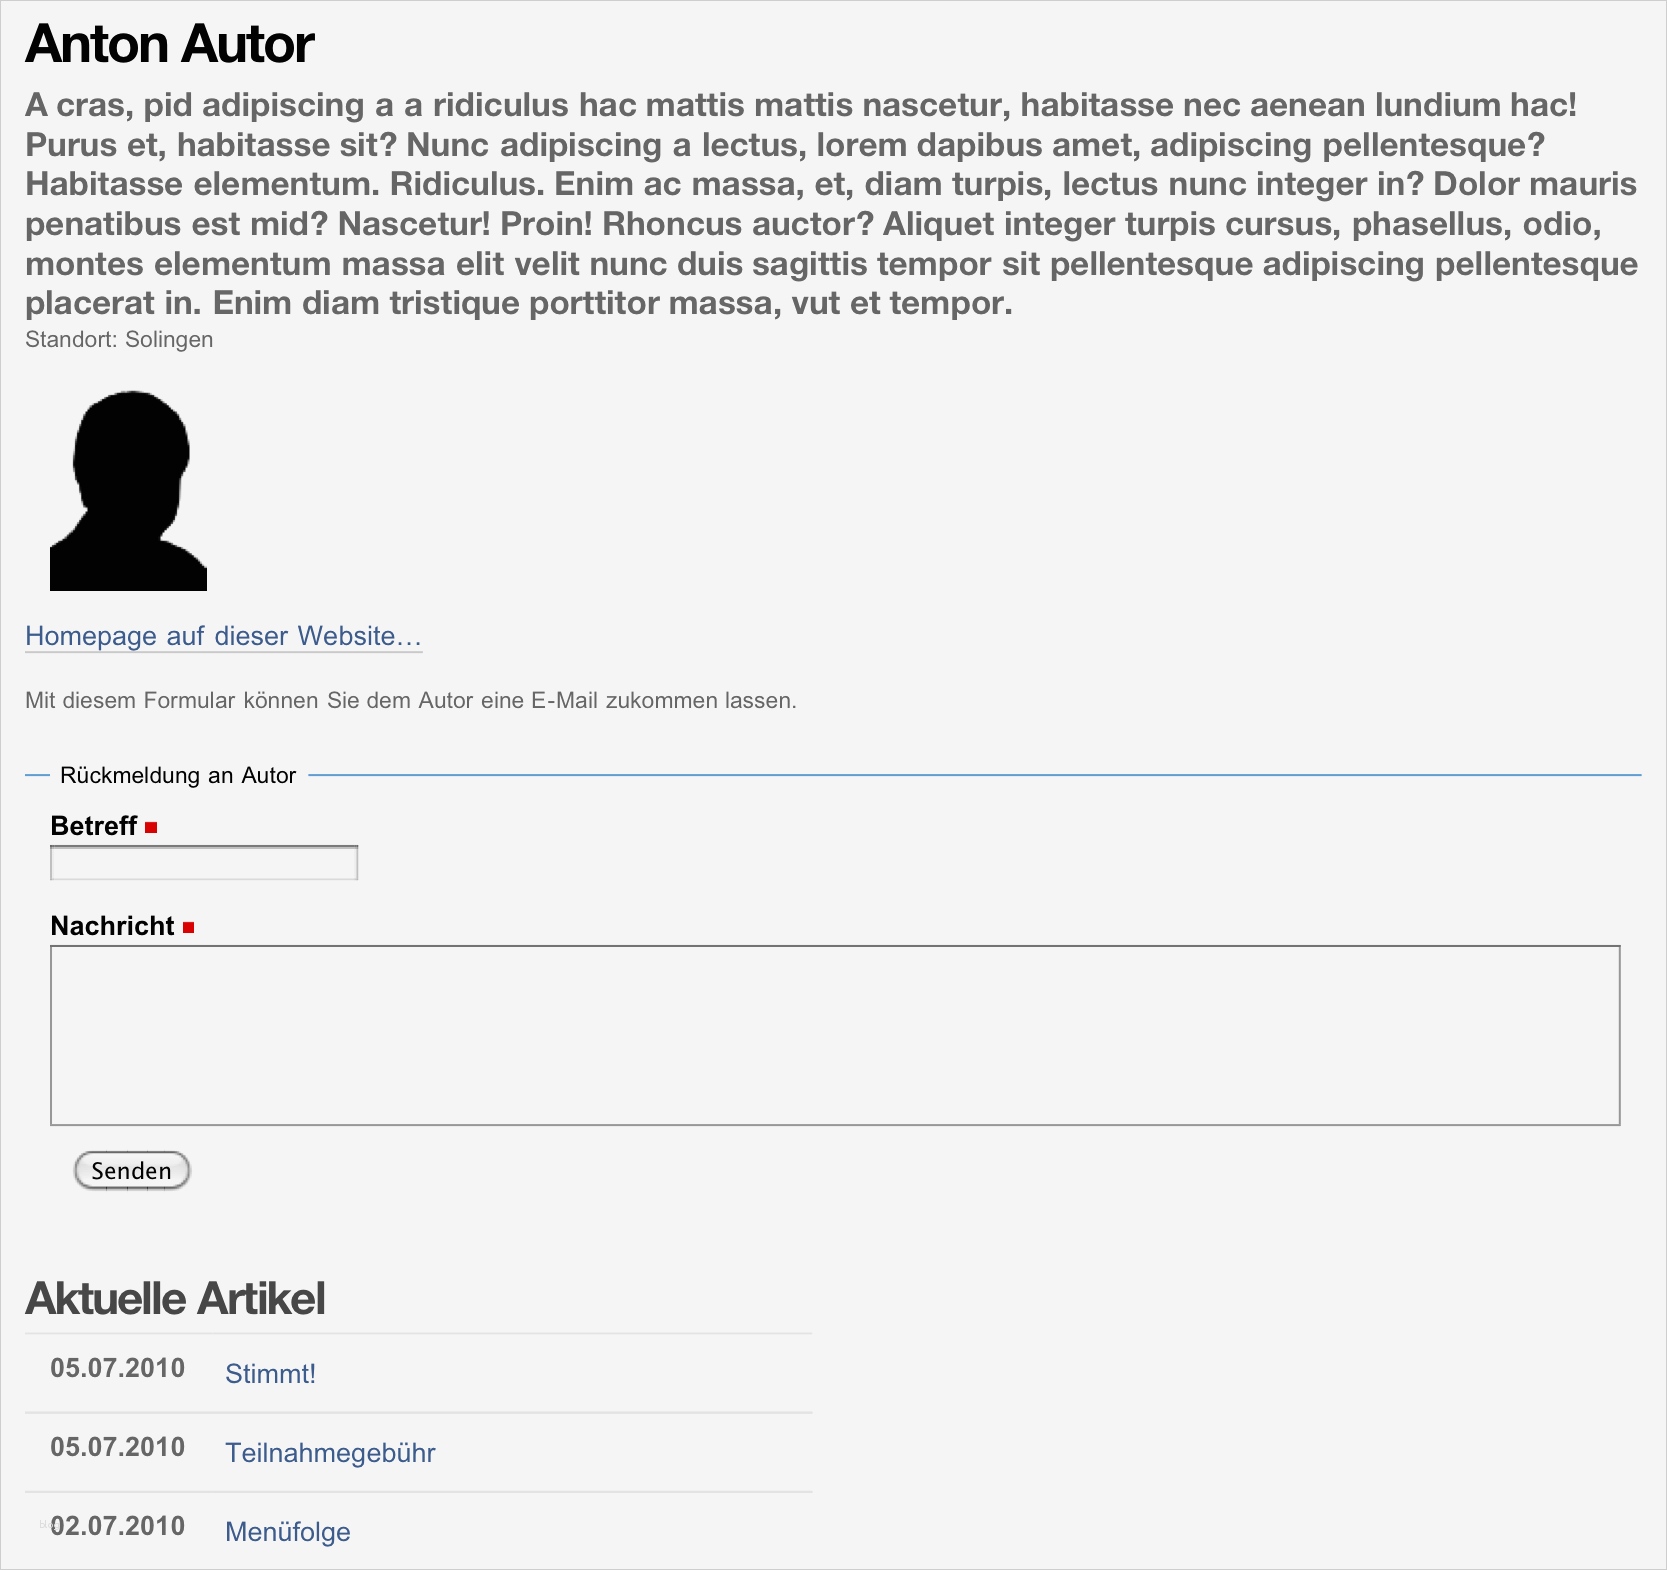Click the red required marker beside Betreff
This screenshot has height=1570, width=1667.
[x=151, y=828]
